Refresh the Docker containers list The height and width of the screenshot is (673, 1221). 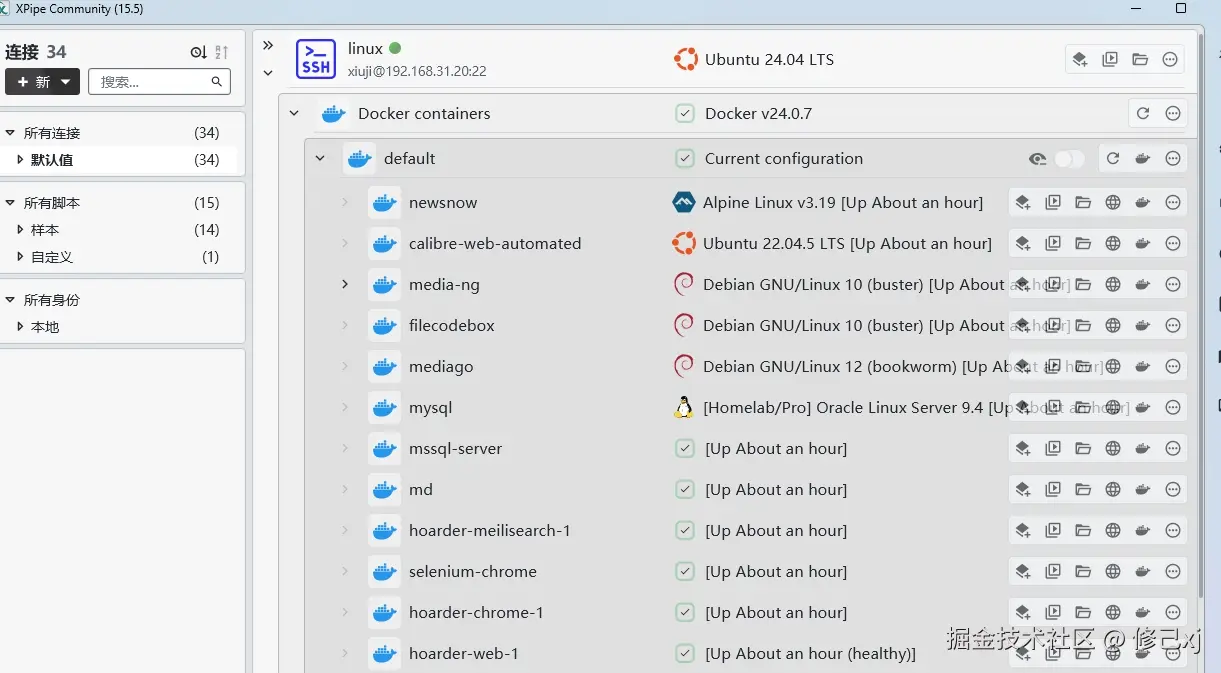click(x=1143, y=114)
